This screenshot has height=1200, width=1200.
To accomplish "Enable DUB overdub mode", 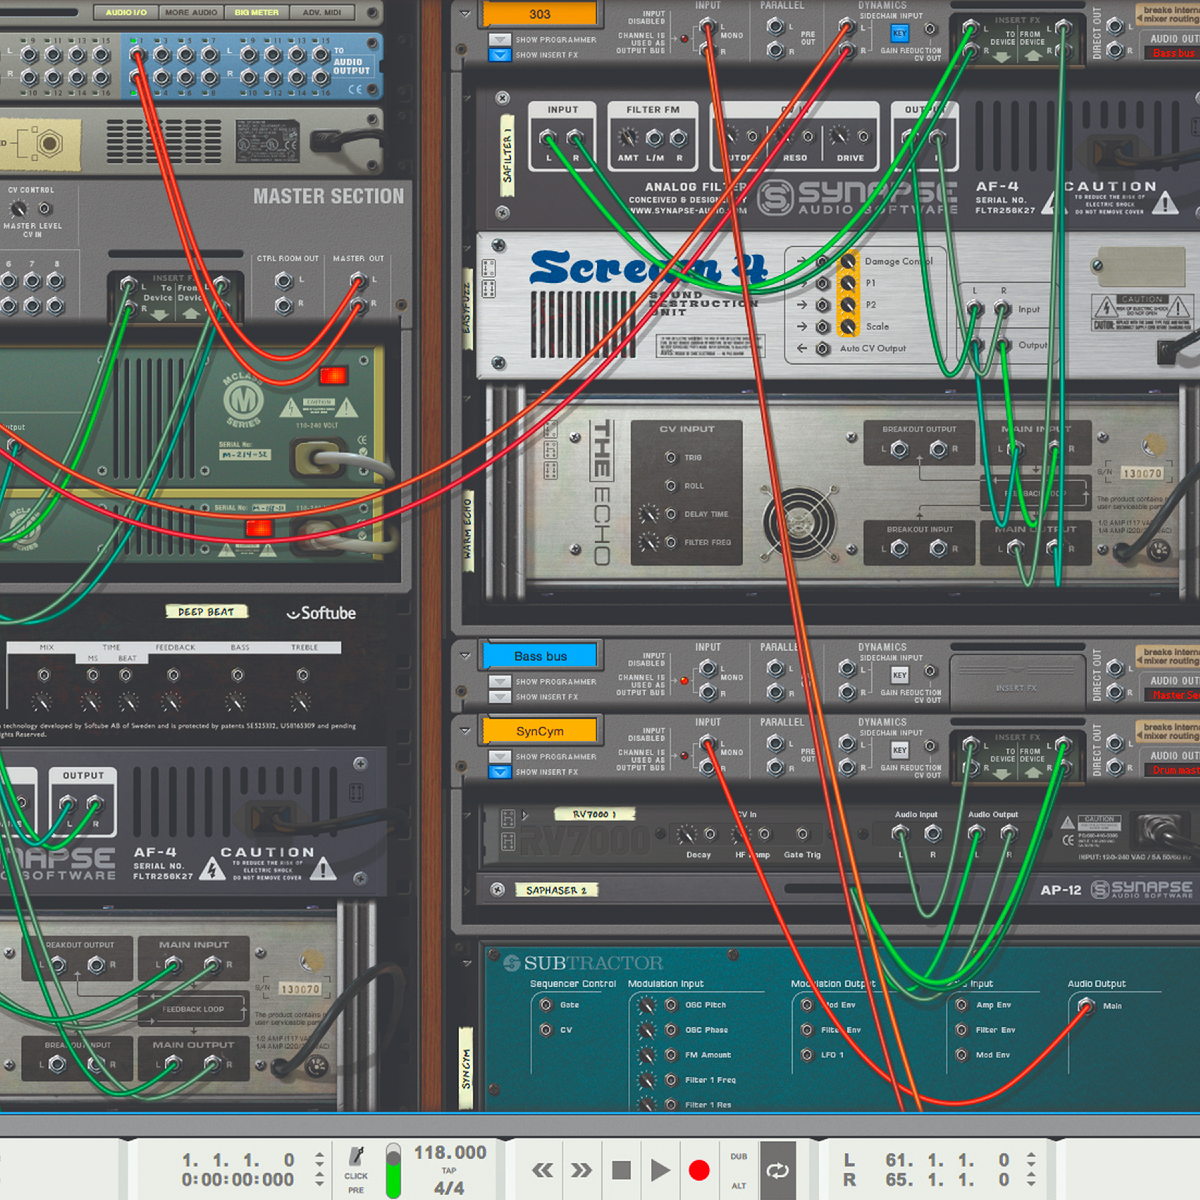I will tap(738, 1156).
